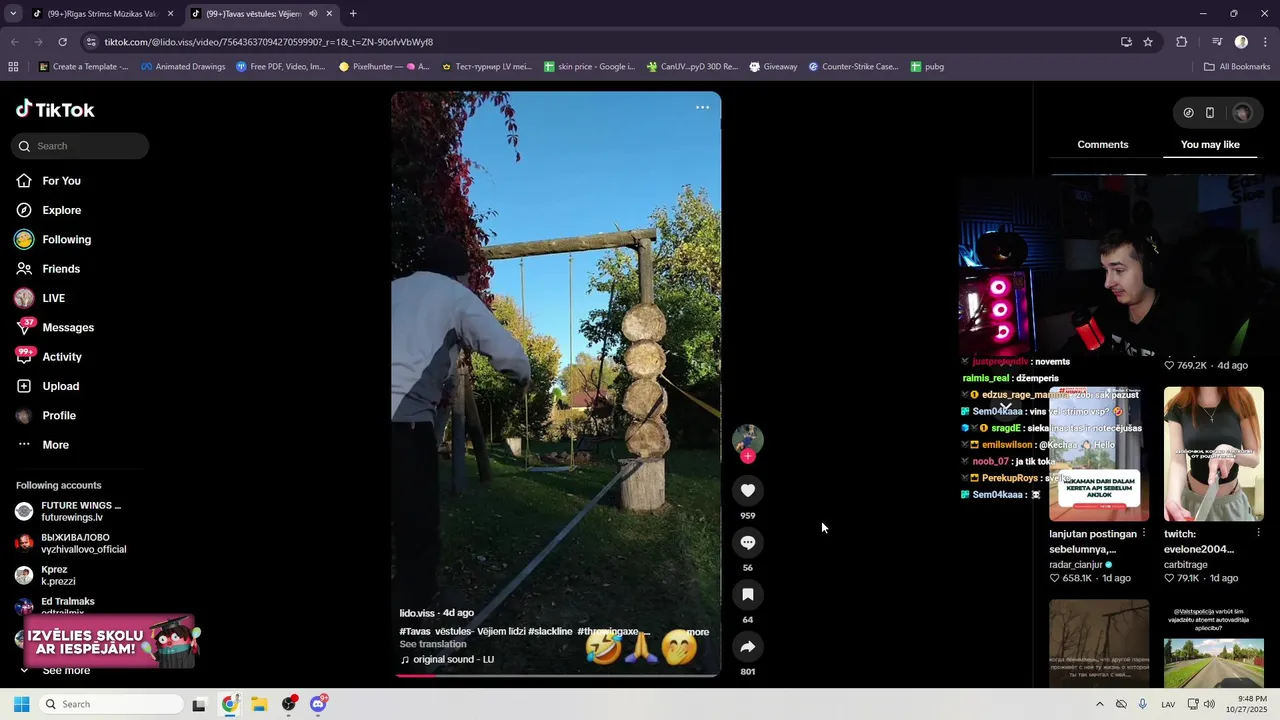Share the video with arrow icon
Image resolution: width=1280 pixels, height=720 pixels.
[747, 646]
